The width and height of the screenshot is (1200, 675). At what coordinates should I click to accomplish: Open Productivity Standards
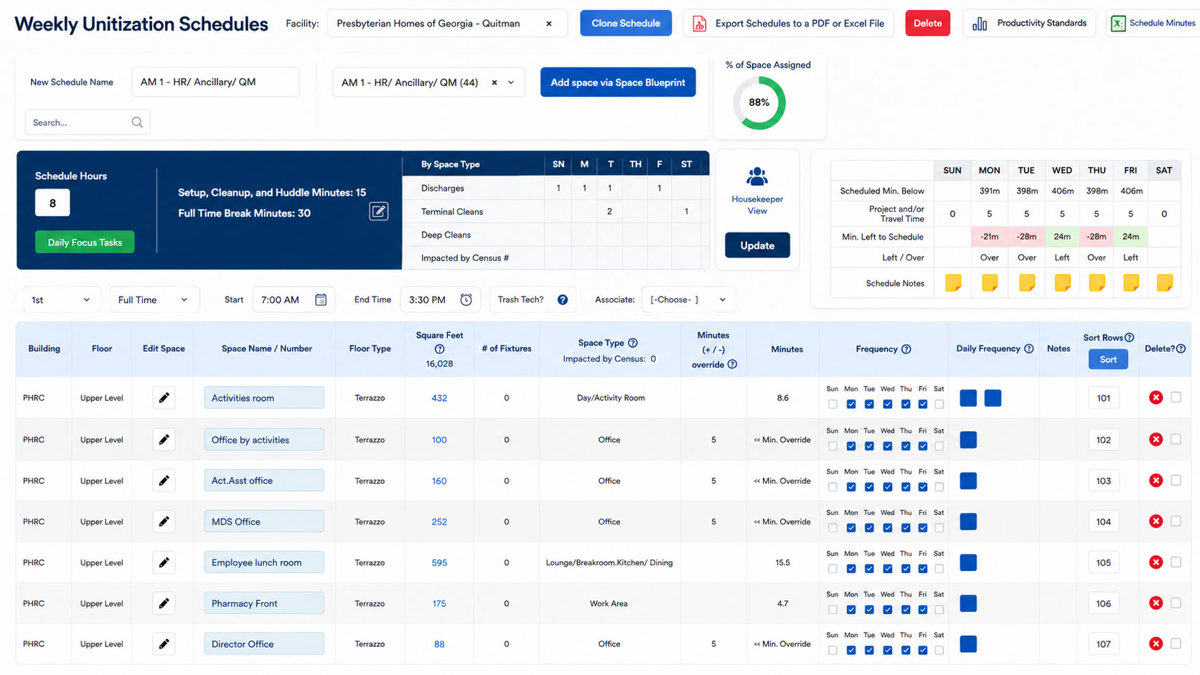point(1029,23)
